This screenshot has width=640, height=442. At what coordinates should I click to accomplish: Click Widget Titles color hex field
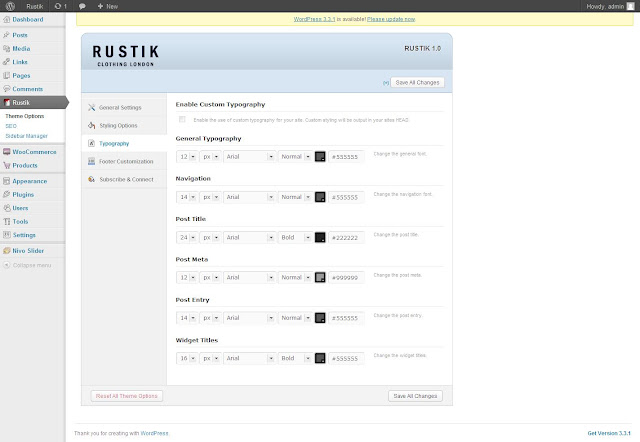tap(346, 358)
